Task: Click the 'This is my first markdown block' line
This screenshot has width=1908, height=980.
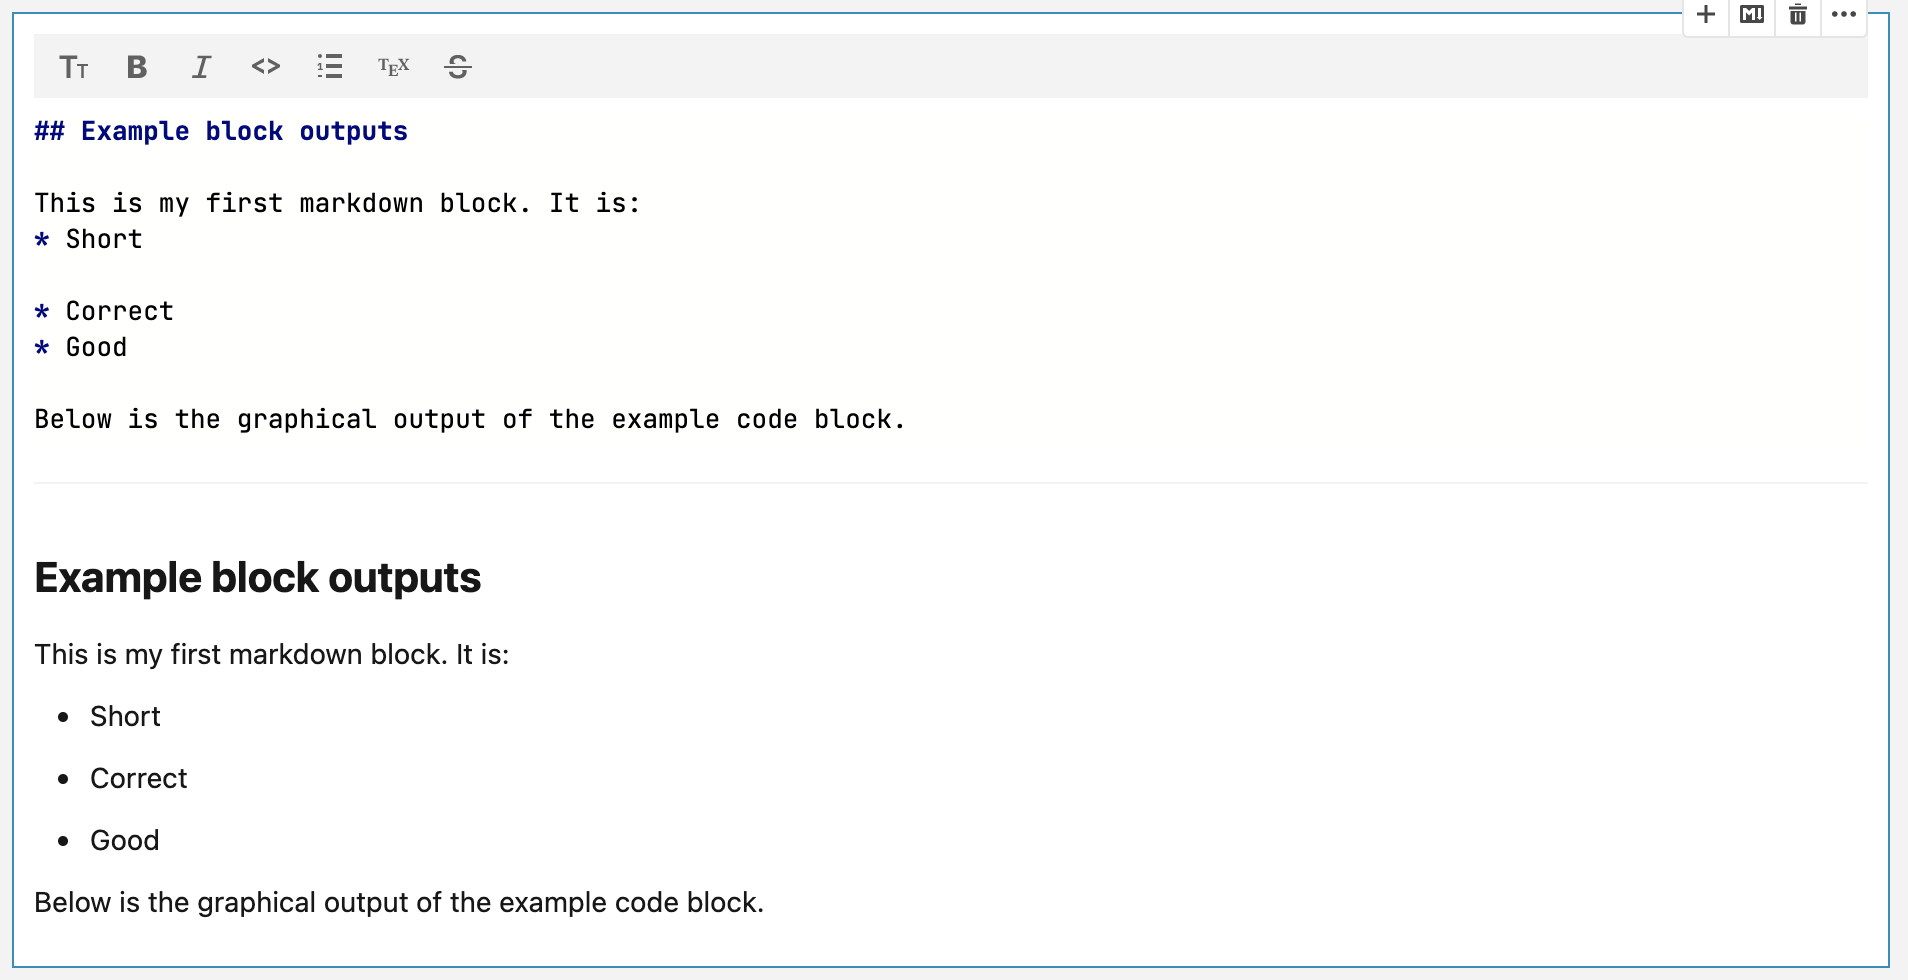Action: click(271, 654)
